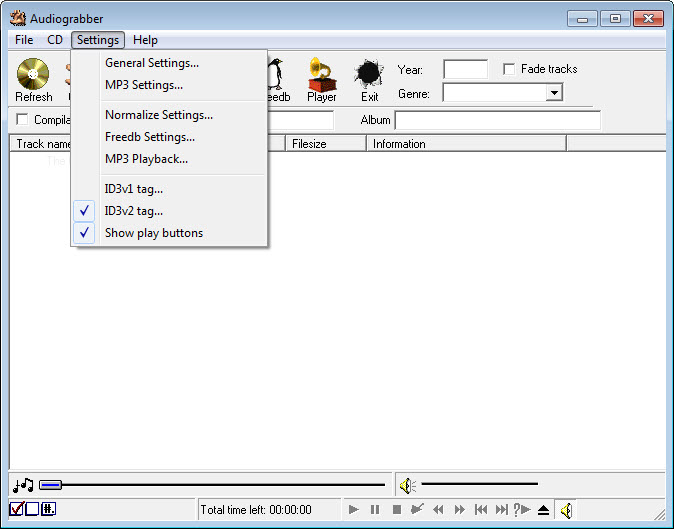Click the music notes icon beside position slider
Image resolution: width=674 pixels, height=529 pixels.
23,485
